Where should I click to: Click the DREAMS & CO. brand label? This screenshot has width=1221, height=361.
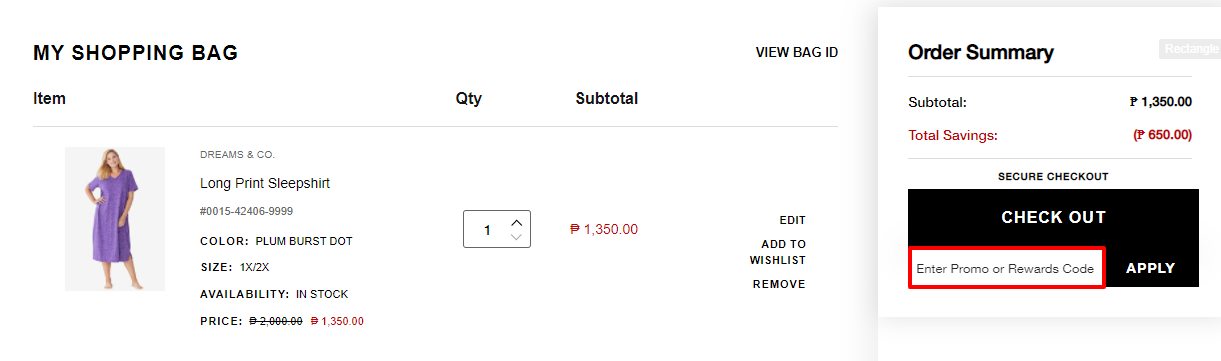[237, 155]
